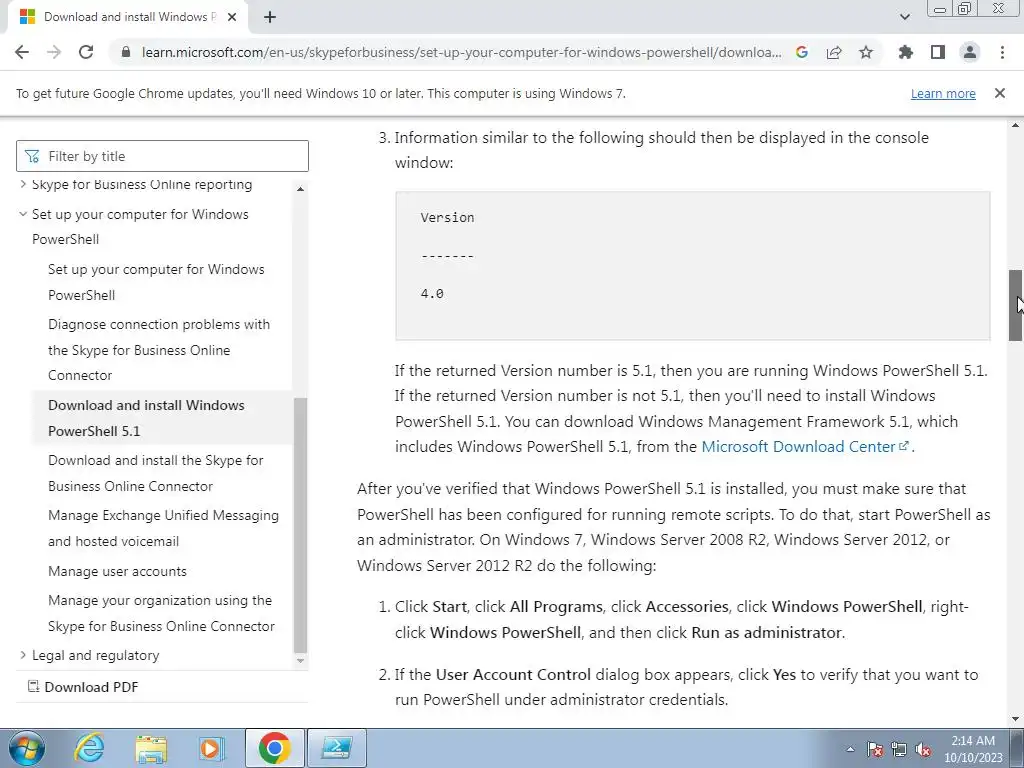This screenshot has height=768, width=1024.
Task: Open a new tab with plus button
Action: coord(270,17)
